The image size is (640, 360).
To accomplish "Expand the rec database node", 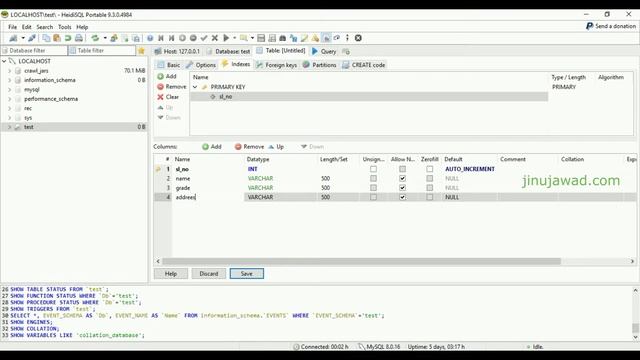I will [10, 108].
